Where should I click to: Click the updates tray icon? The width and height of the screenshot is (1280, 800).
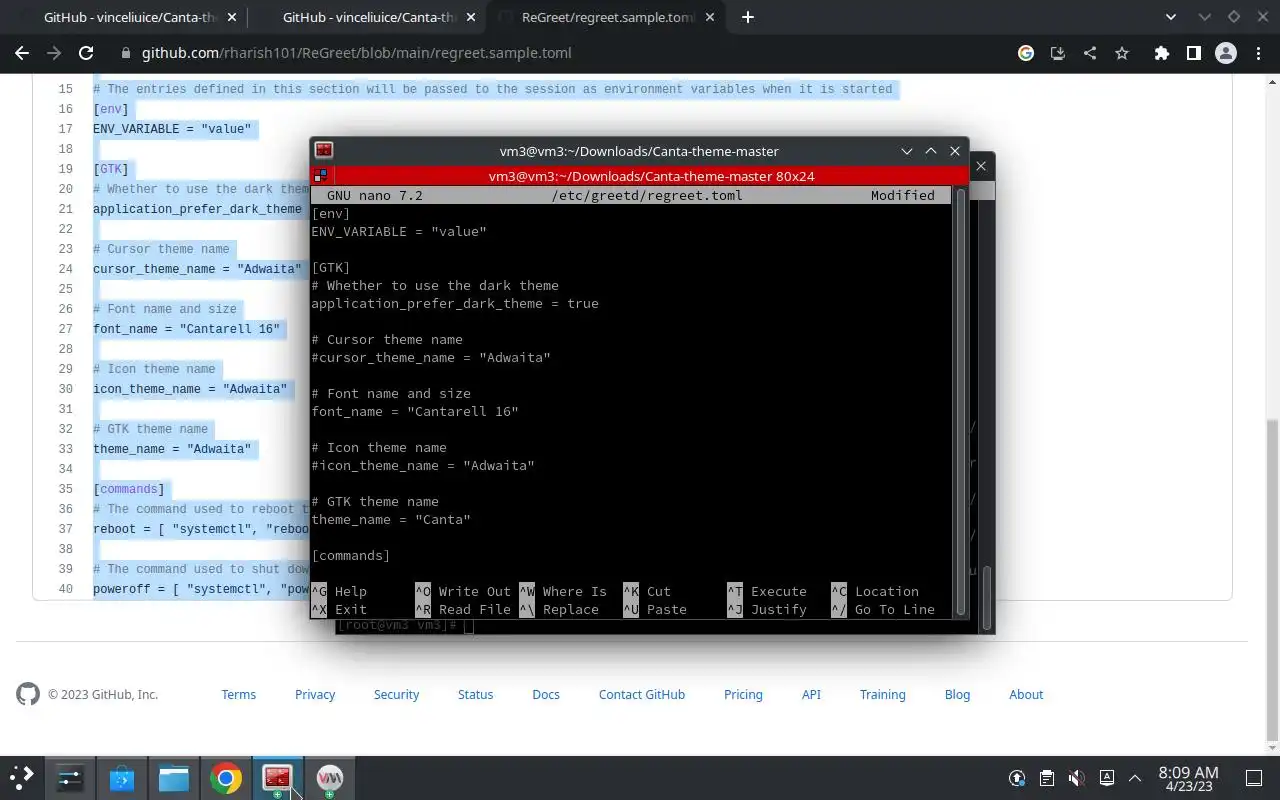pyautogui.click(x=1017, y=778)
